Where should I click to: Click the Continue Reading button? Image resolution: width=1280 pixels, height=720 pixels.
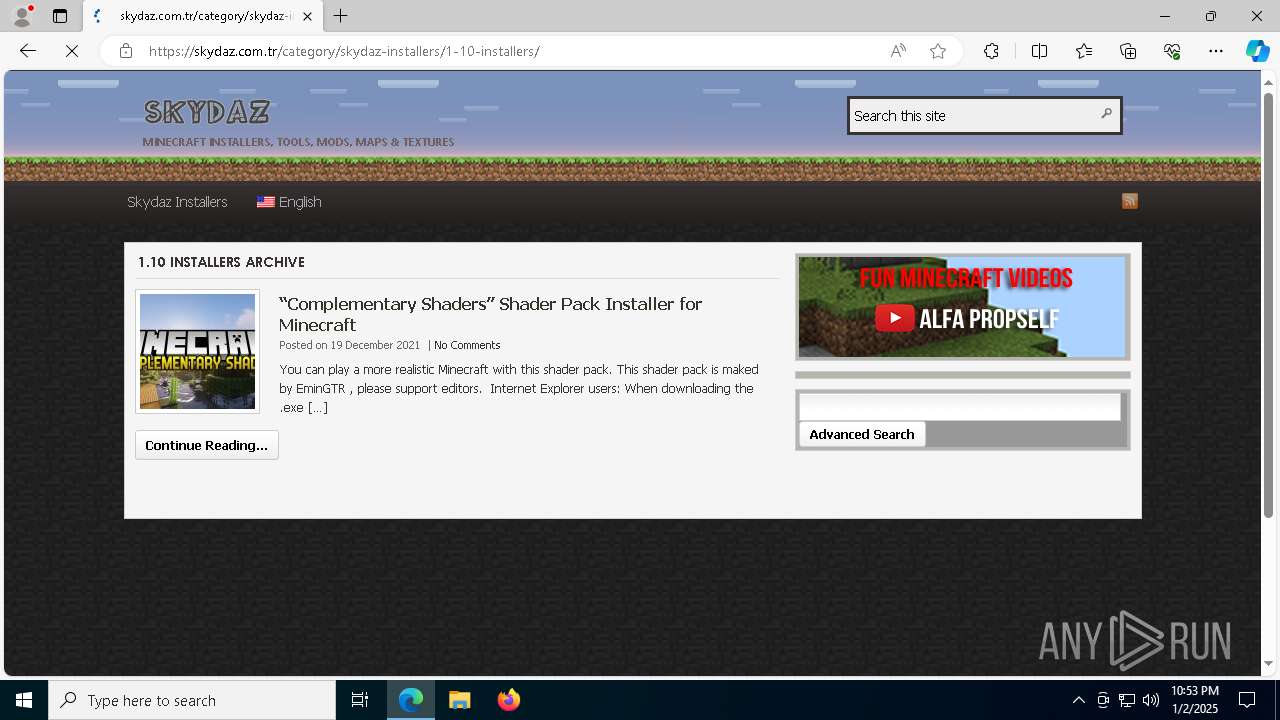coord(207,445)
